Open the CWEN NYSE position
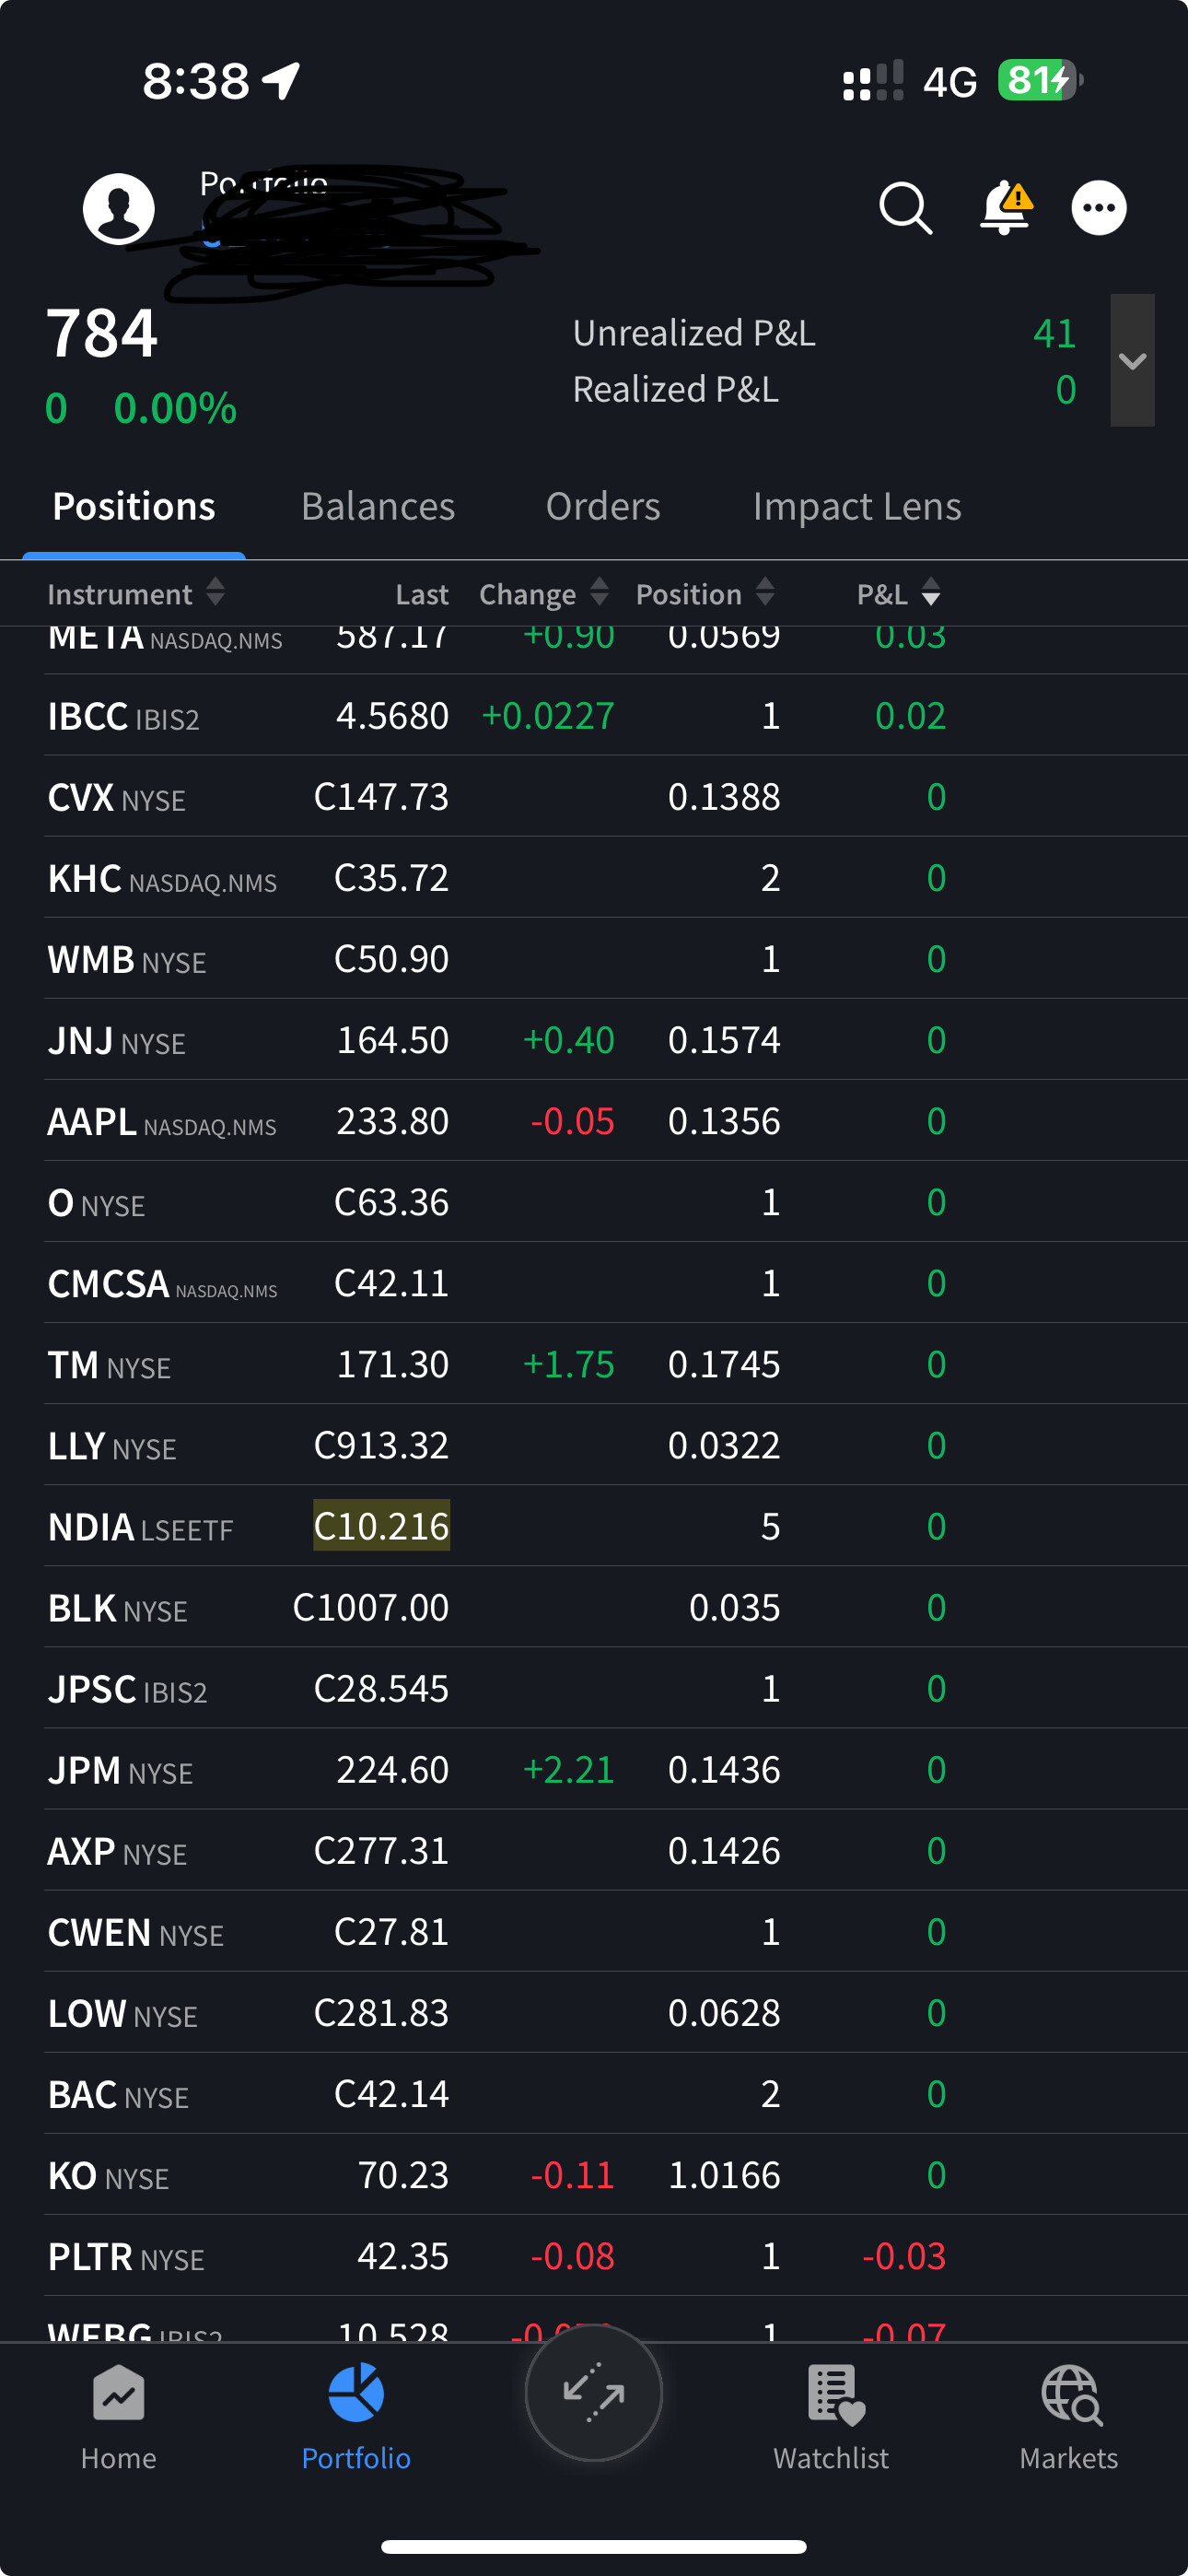The image size is (1188, 2576). [x=594, y=1930]
